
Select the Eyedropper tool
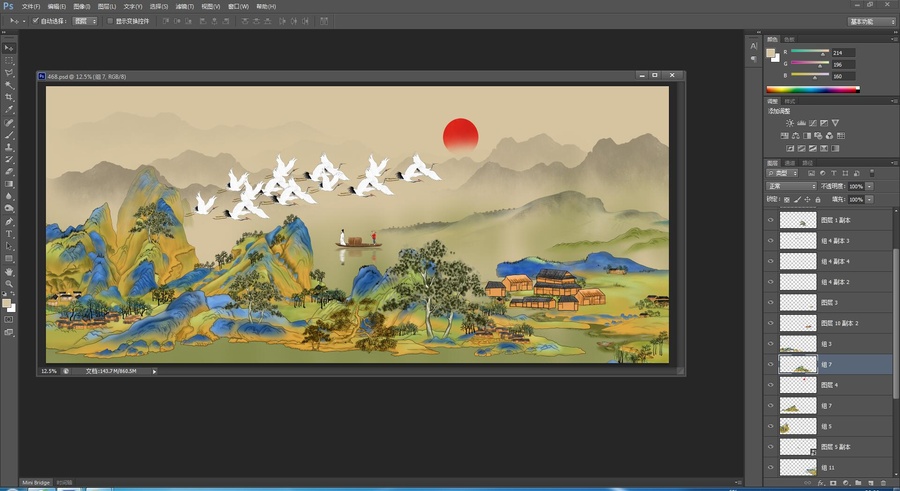click(9, 109)
